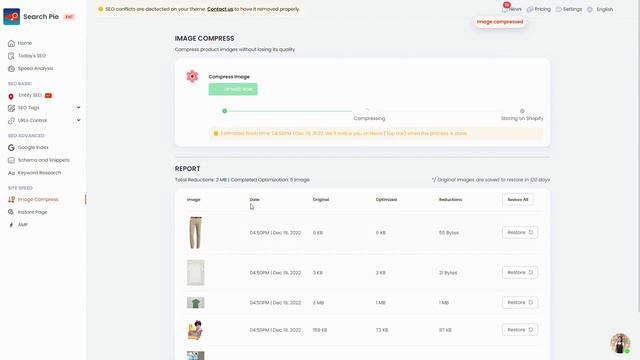
Task: Click the Speed Analysis gauge icon
Action: click(11, 69)
